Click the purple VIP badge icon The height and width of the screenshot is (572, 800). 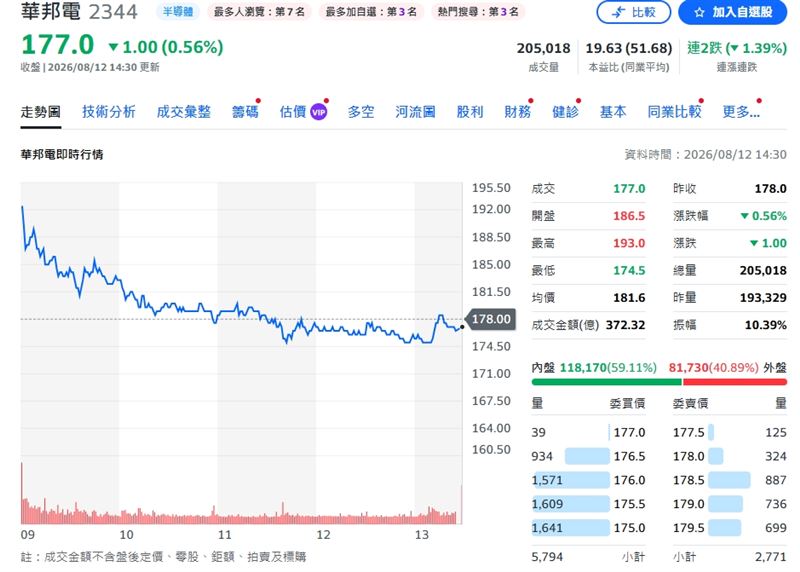click(x=318, y=112)
